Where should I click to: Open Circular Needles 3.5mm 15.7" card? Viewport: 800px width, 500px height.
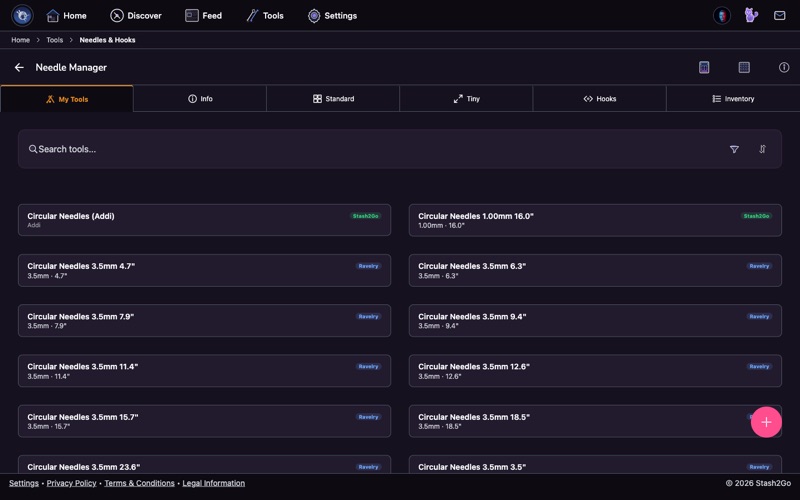click(x=205, y=421)
